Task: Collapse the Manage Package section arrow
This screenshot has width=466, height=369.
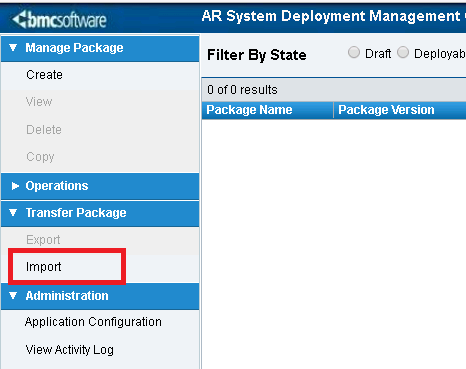Action: pyautogui.click(x=13, y=48)
